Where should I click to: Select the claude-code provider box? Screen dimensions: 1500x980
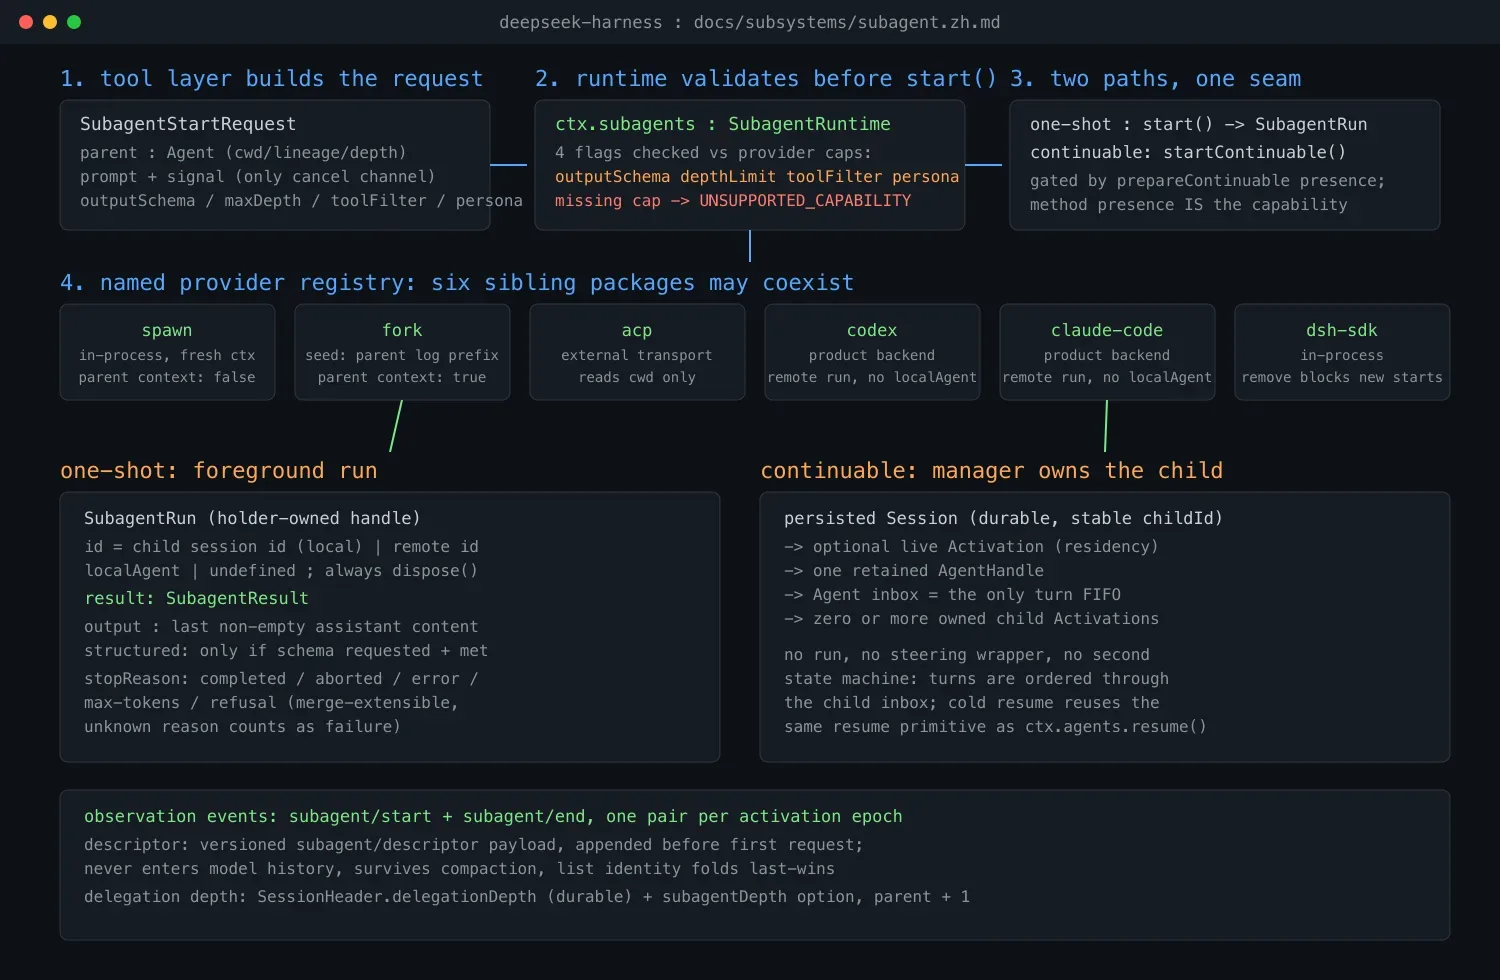[1107, 352]
